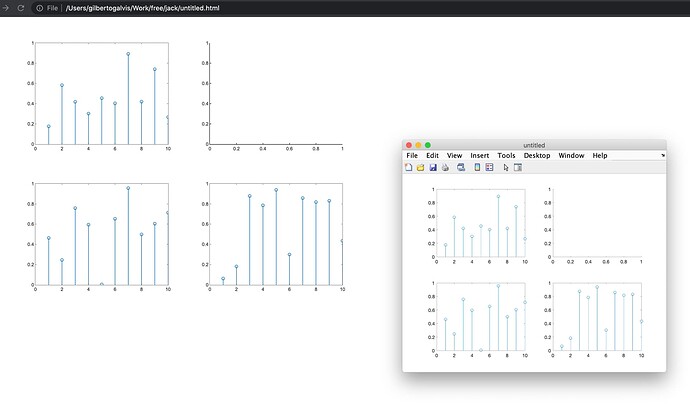This screenshot has height=417, width=690.
Task: Click the New Figure icon in MATLAB toolbar
Action: (x=408, y=167)
